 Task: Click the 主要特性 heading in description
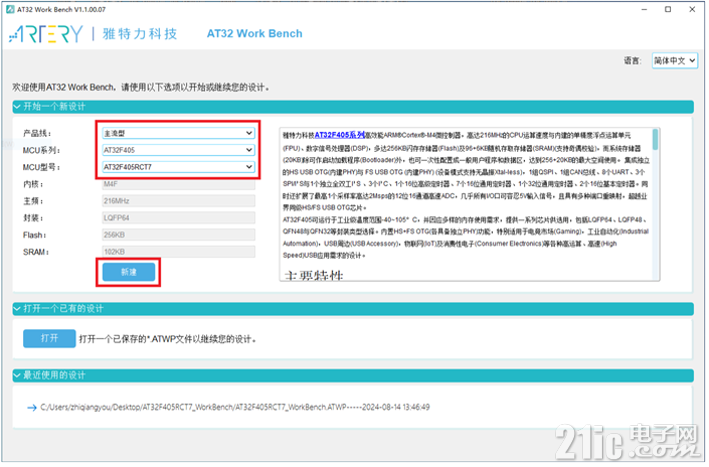[x=315, y=276]
